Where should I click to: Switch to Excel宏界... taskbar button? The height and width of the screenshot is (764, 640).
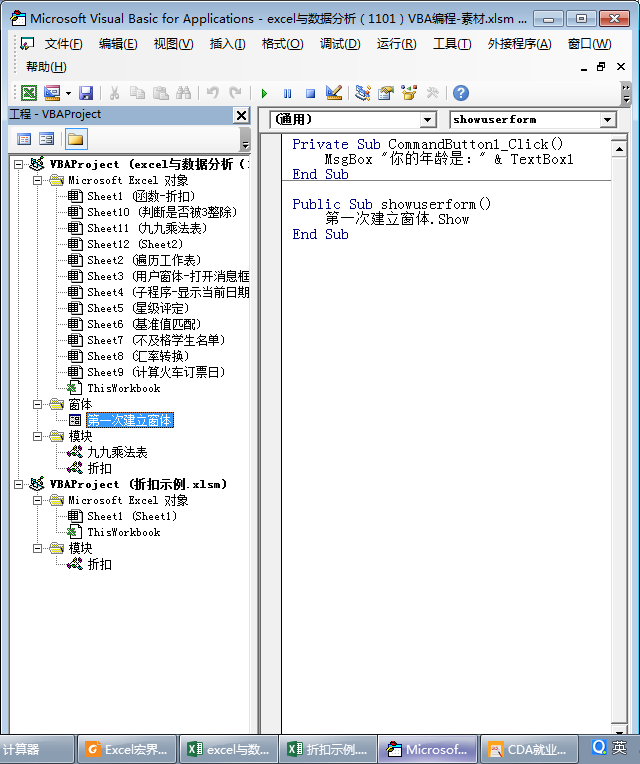click(127, 749)
